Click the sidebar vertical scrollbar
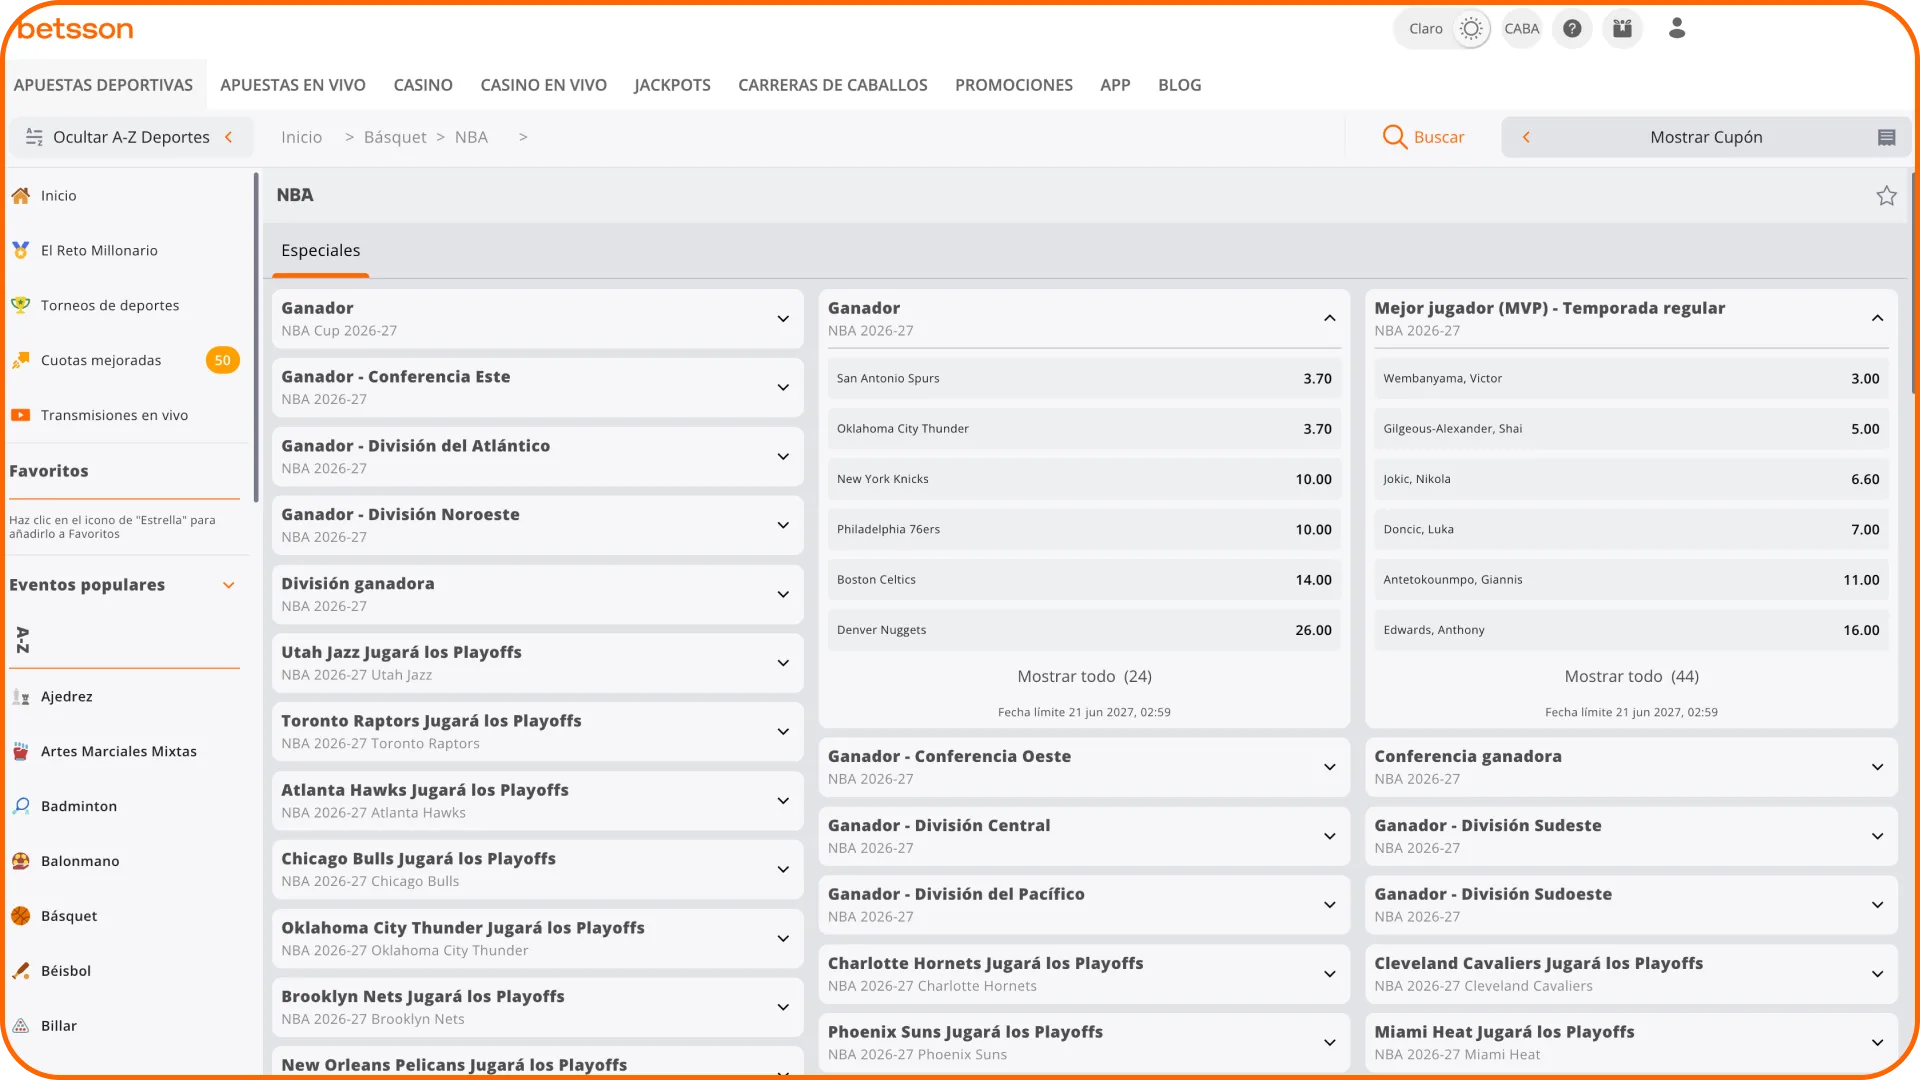The image size is (1920, 1080). click(256, 337)
